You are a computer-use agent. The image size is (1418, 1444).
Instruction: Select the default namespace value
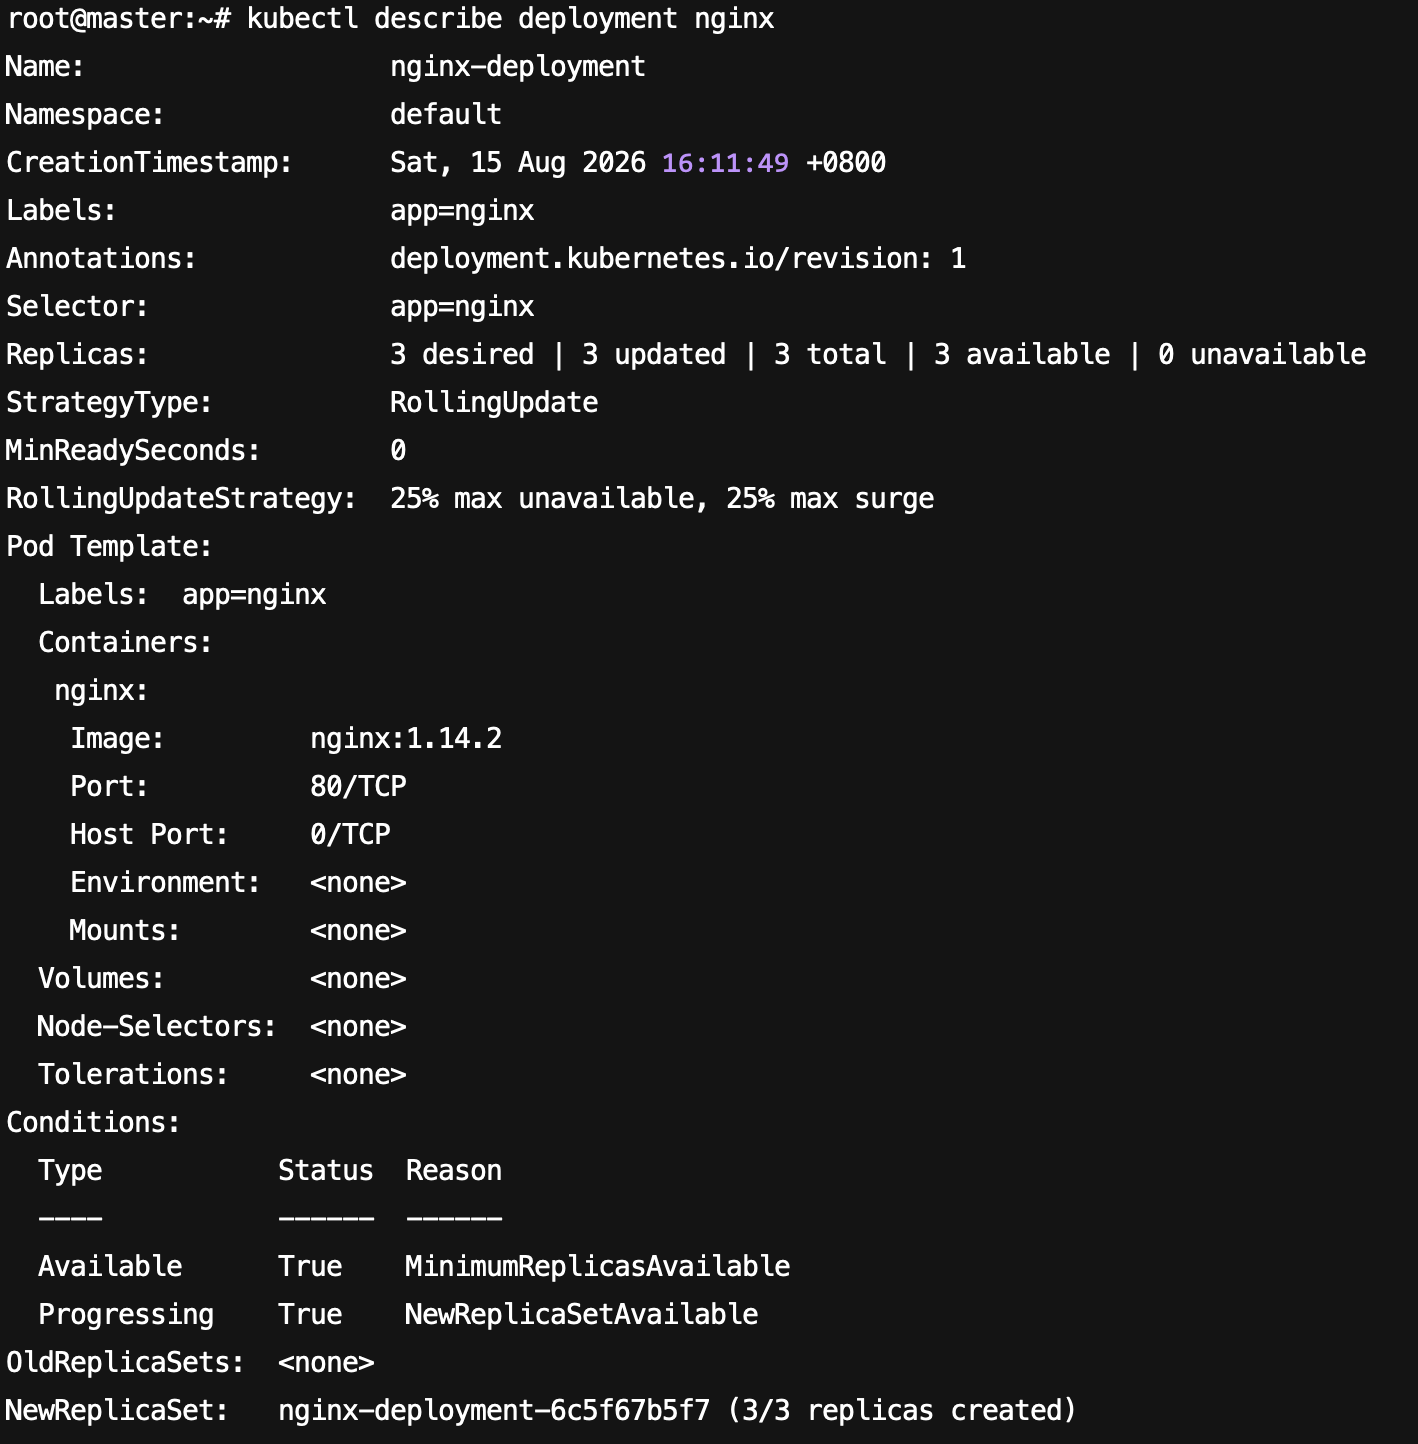coord(446,115)
